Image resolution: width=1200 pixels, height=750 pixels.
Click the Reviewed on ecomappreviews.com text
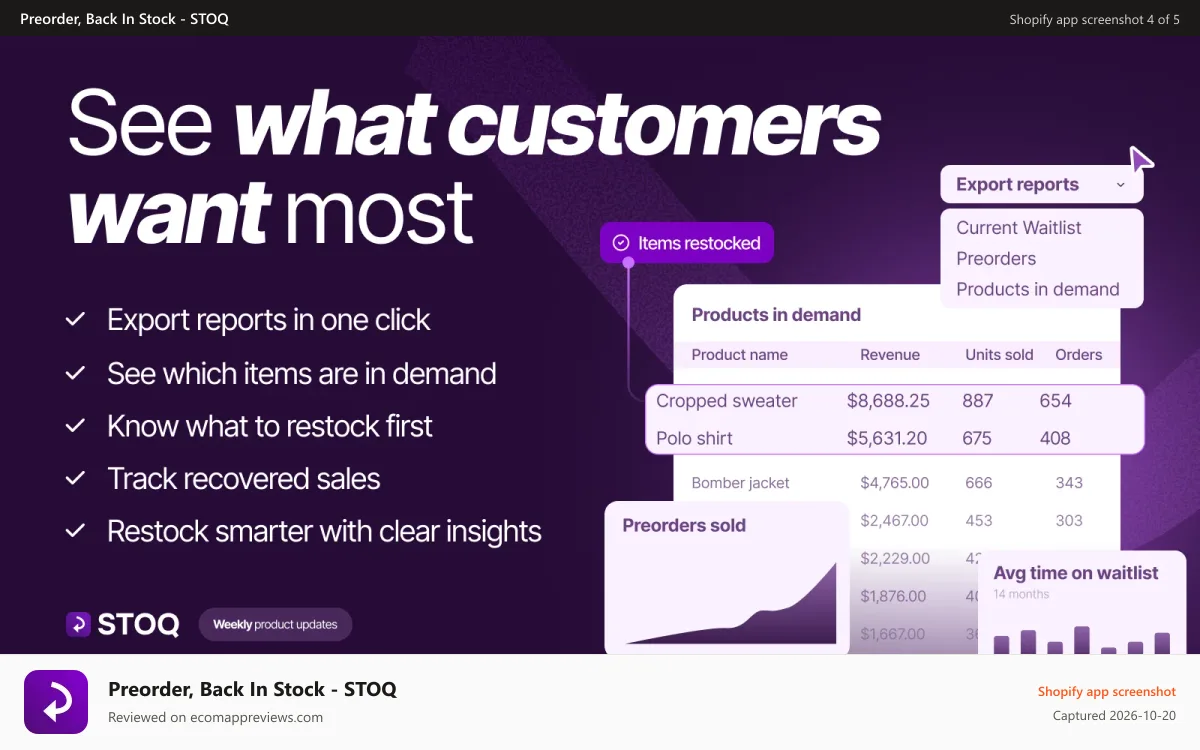(215, 717)
